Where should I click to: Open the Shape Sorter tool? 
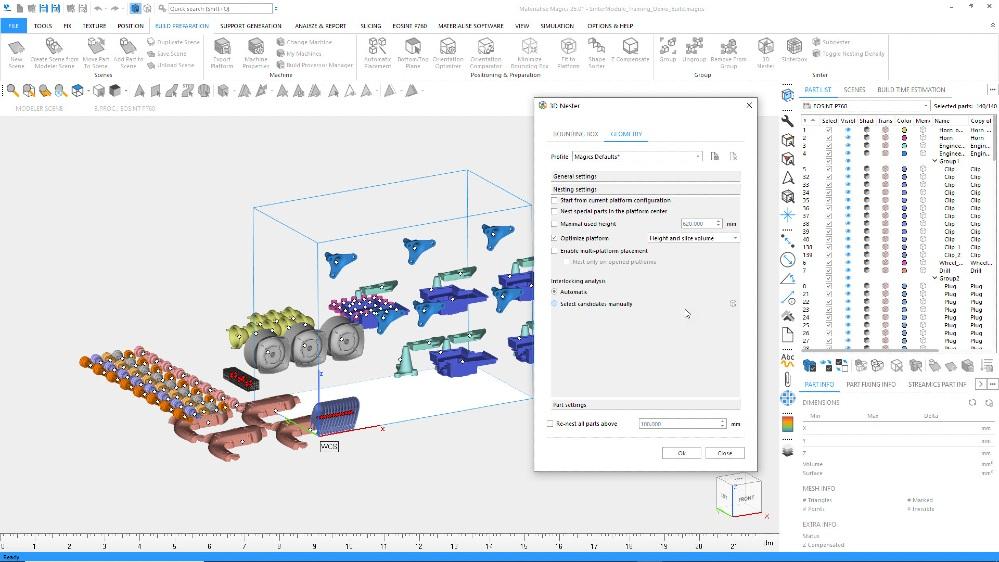(596, 53)
